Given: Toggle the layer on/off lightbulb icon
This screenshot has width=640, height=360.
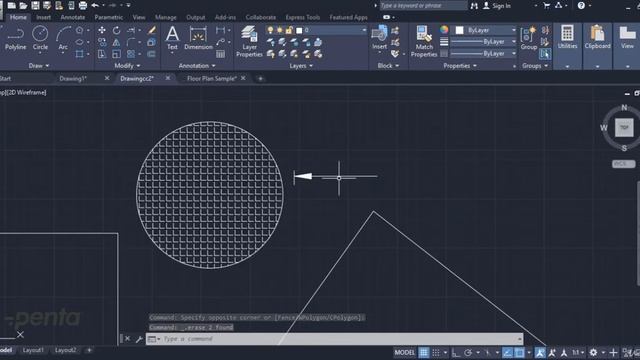Looking at the screenshot, I should pyautogui.click(x=270, y=30).
